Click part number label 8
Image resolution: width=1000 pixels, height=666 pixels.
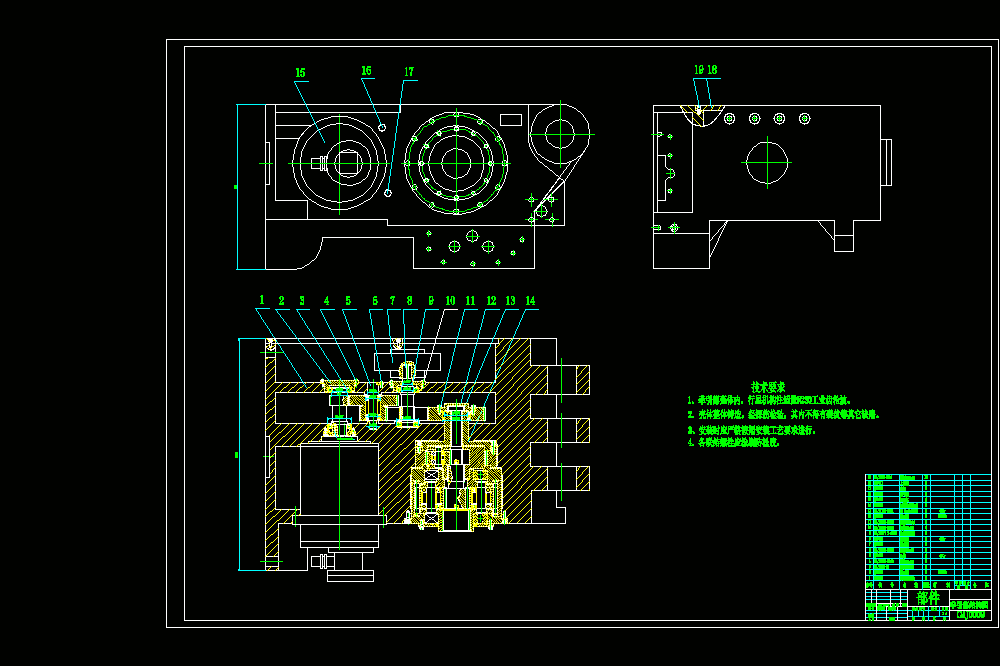[x=409, y=300]
